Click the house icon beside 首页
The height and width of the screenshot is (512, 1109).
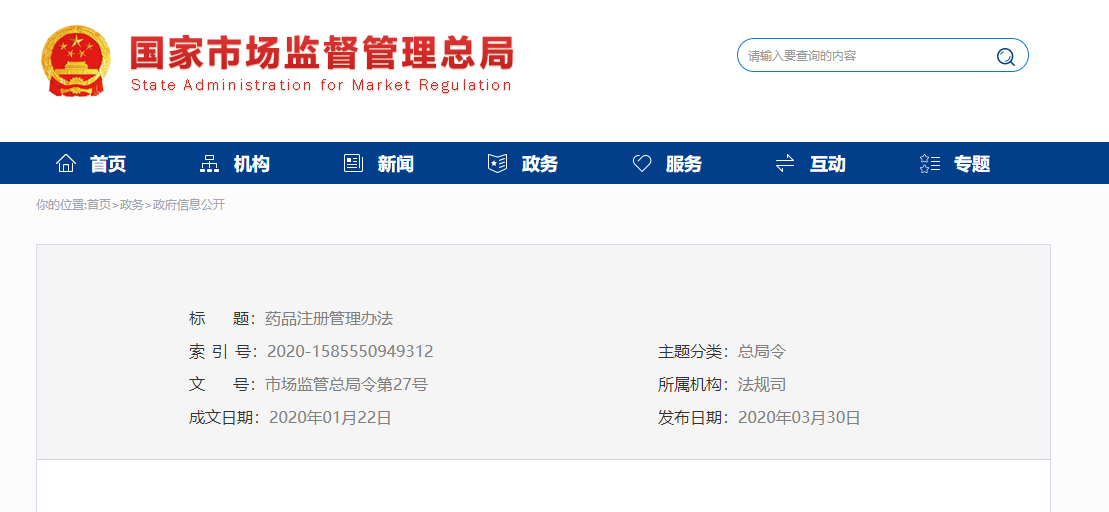[x=66, y=164]
